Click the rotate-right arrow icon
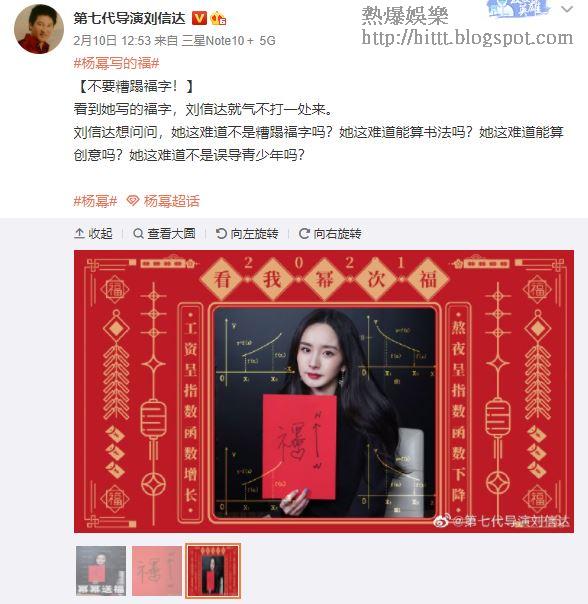This screenshot has height=604, width=588. pyautogui.click(x=304, y=233)
